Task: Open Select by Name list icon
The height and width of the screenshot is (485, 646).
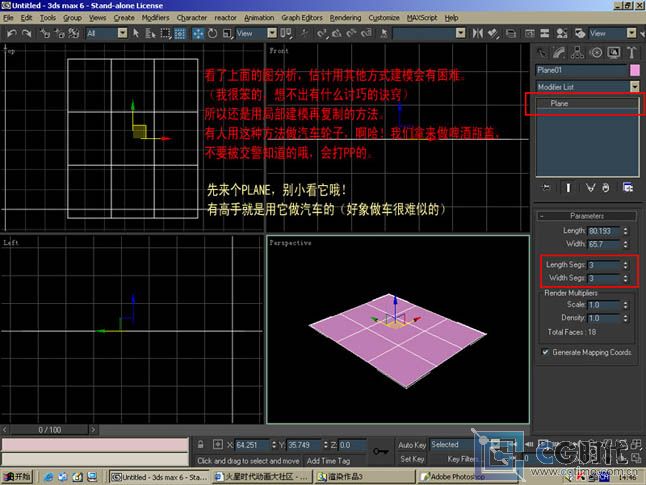Action: pos(150,33)
